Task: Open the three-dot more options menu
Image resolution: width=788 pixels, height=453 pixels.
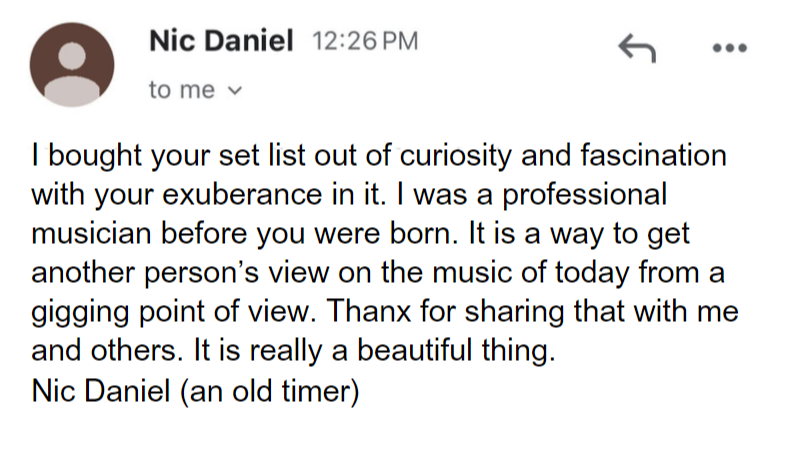Action: click(730, 48)
